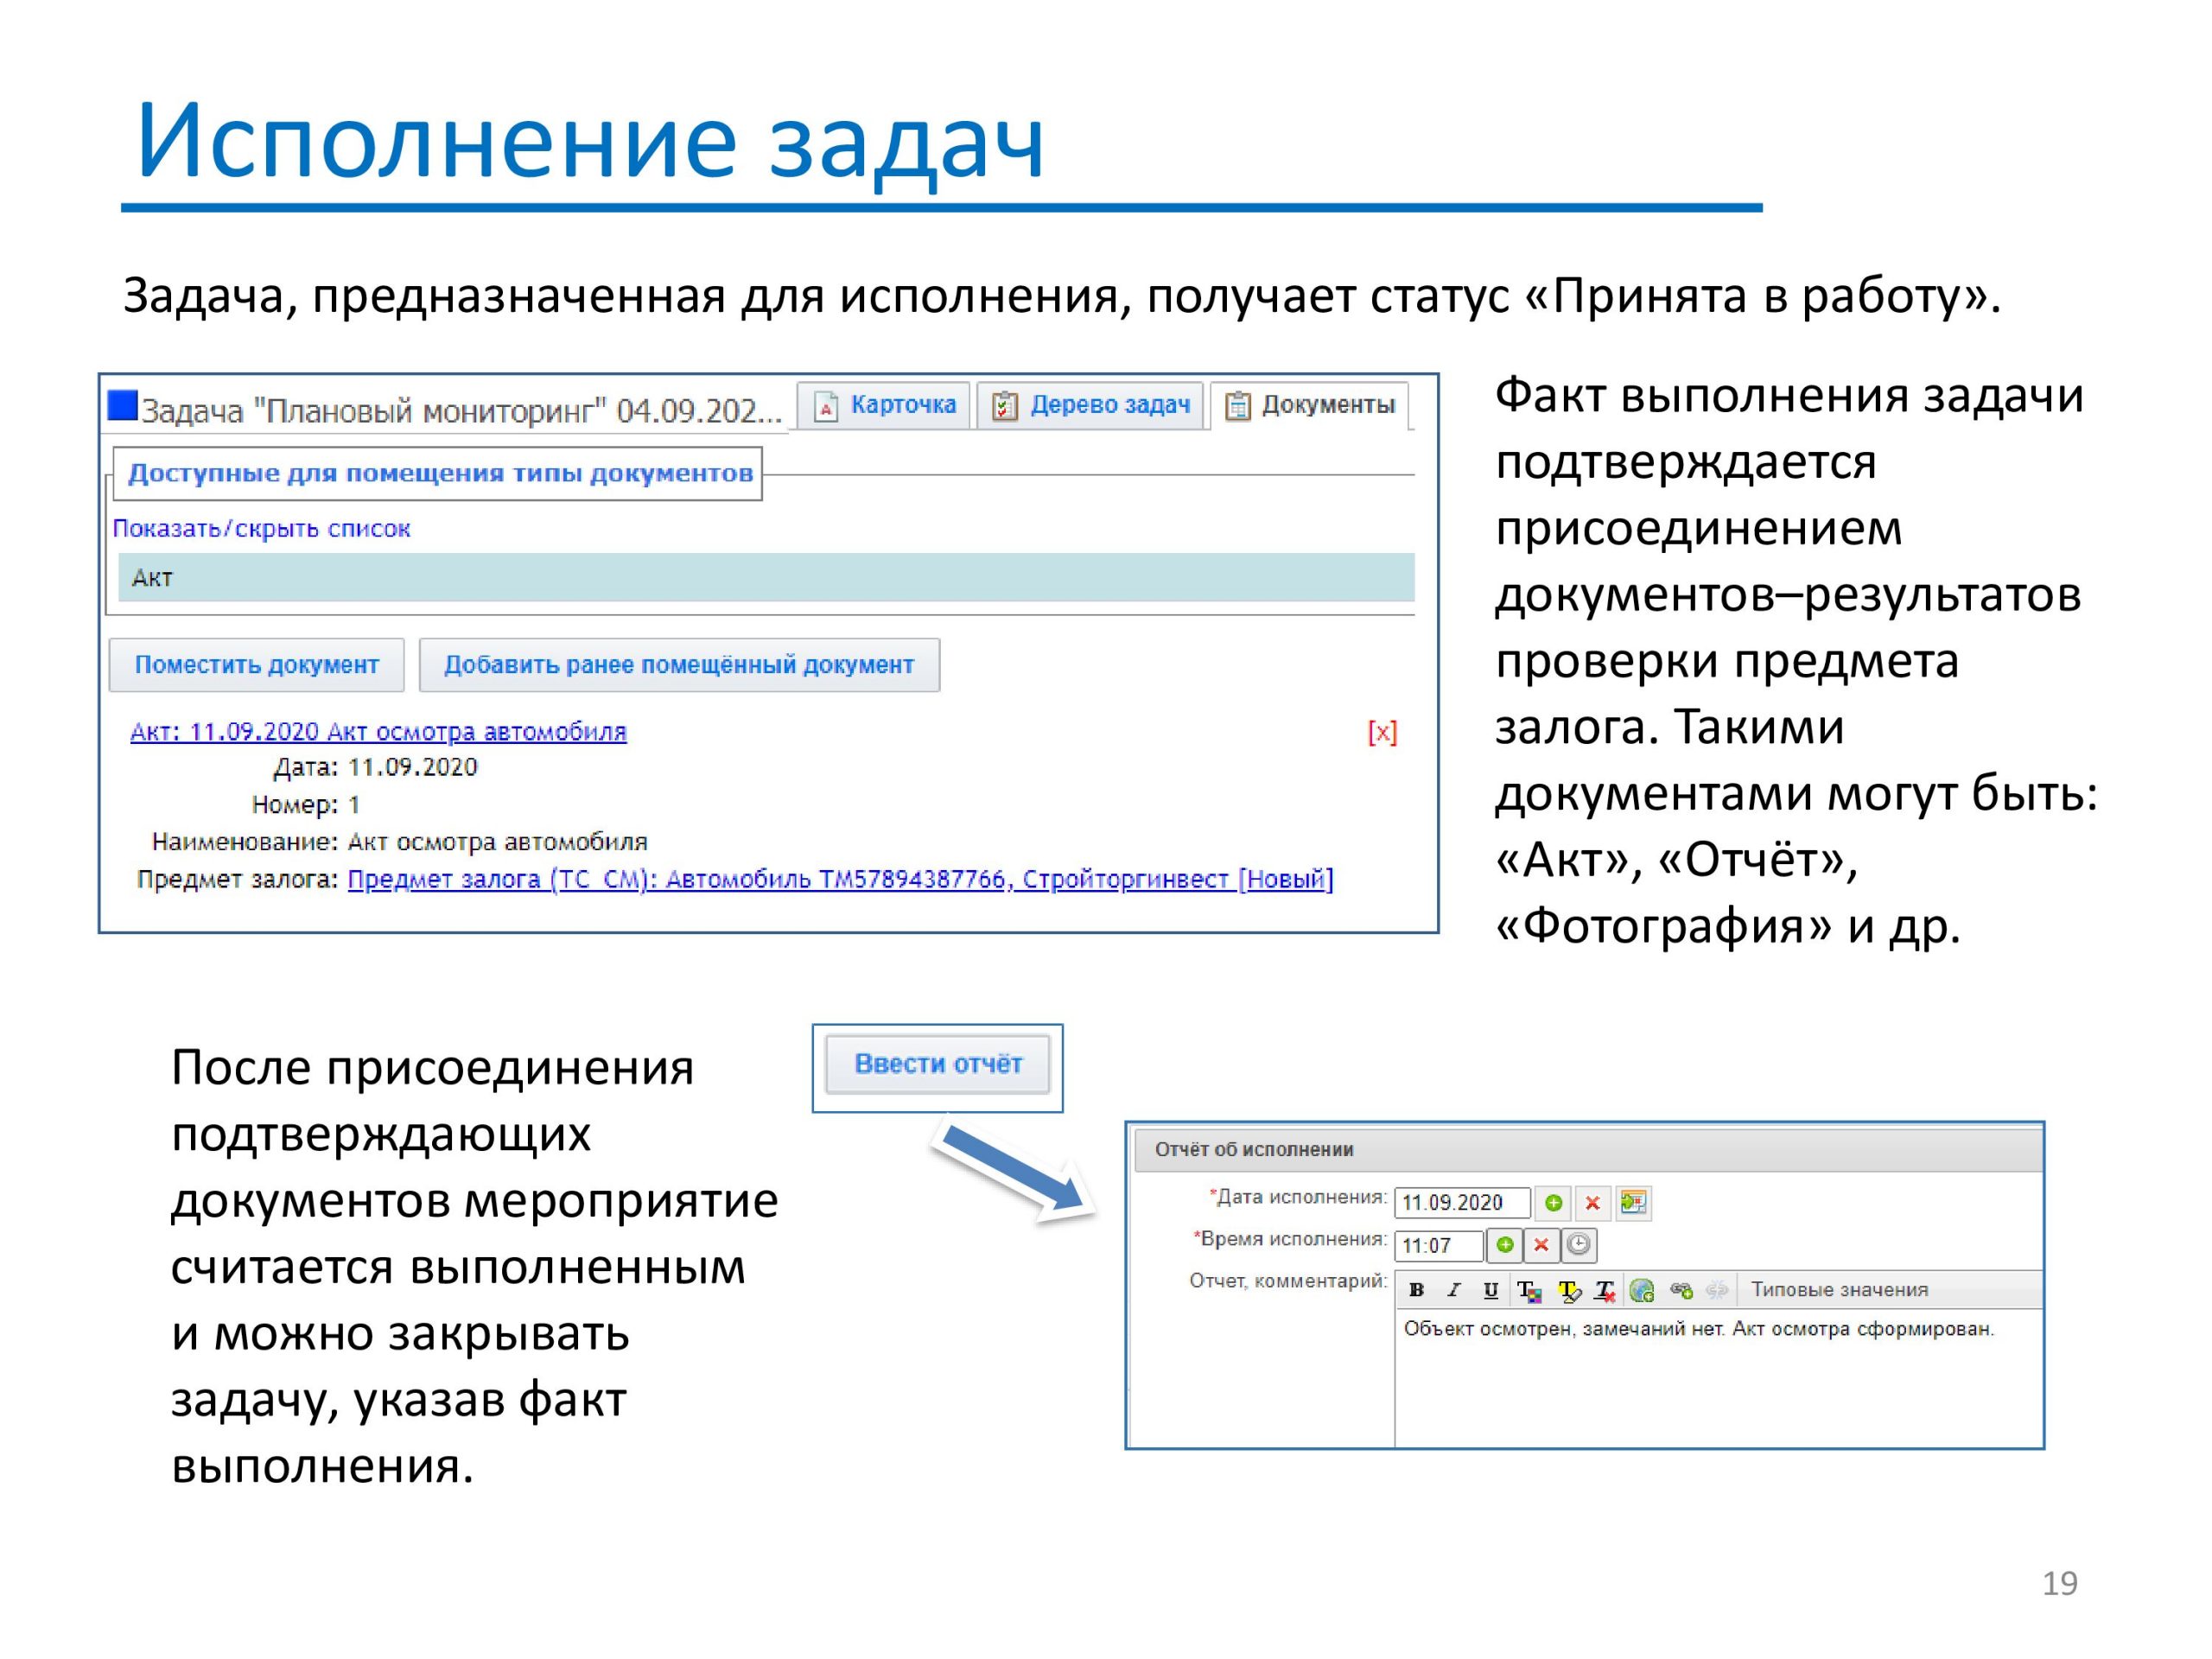This screenshot has height=1659, width=2212.
Task: Open the calendar picker for Дата исполнения
Action: point(1632,1202)
